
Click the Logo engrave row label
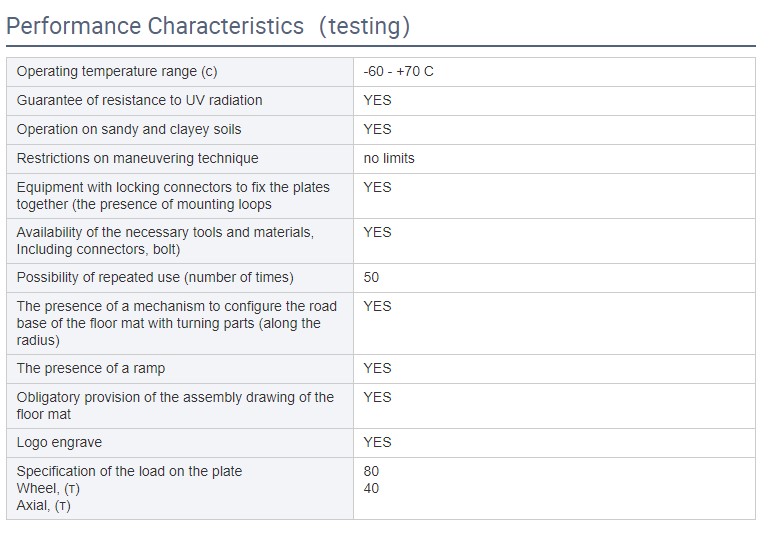(x=59, y=442)
